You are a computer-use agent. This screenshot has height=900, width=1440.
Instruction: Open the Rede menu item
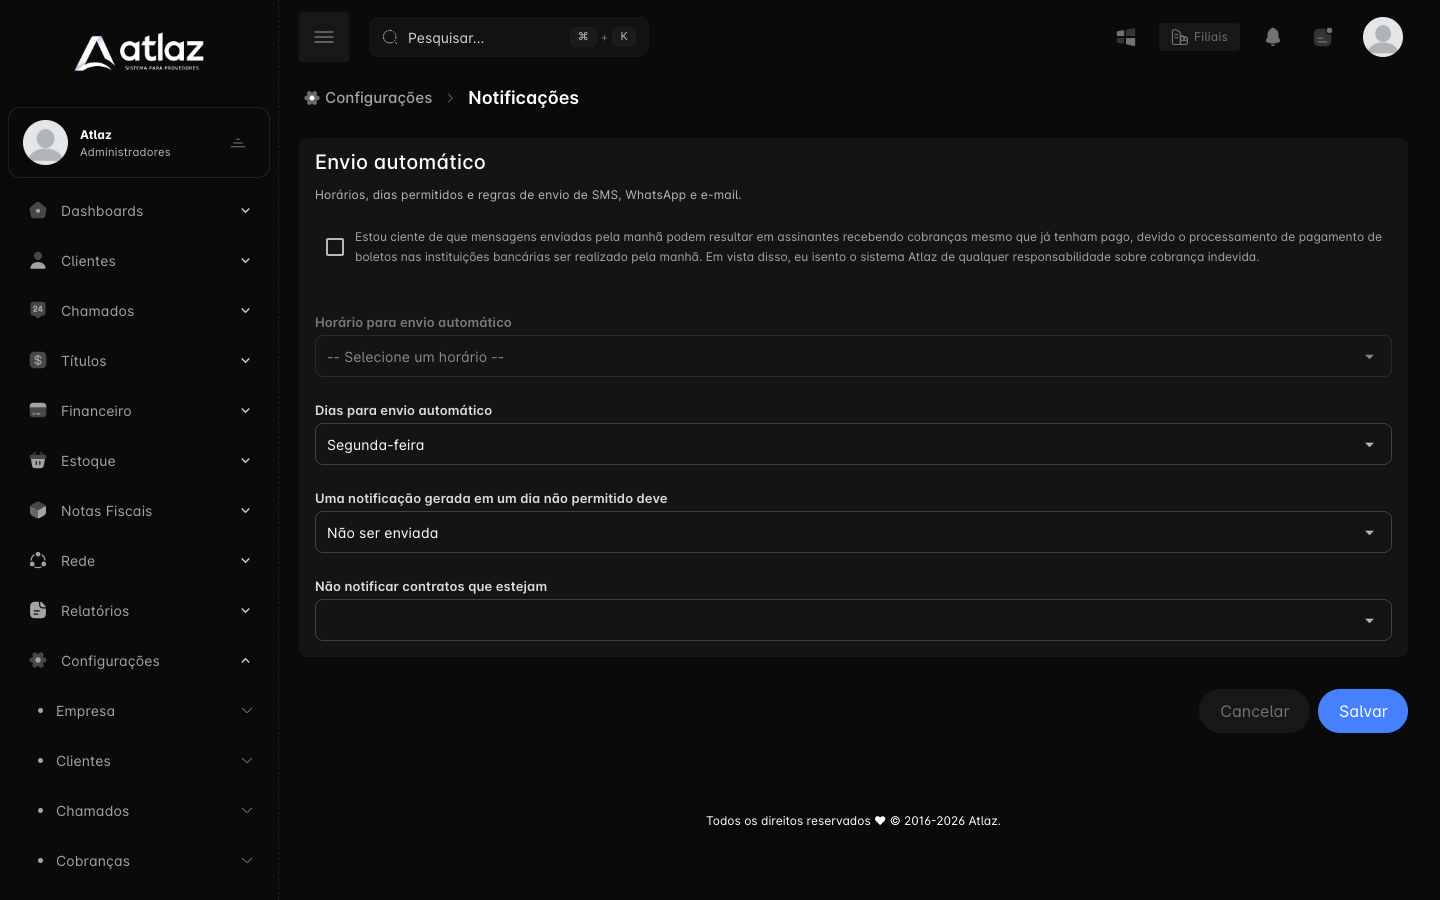coord(139,560)
